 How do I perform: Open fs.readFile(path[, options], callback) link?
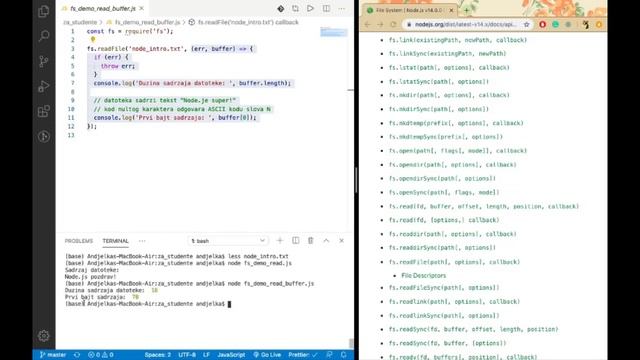coord(454,262)
